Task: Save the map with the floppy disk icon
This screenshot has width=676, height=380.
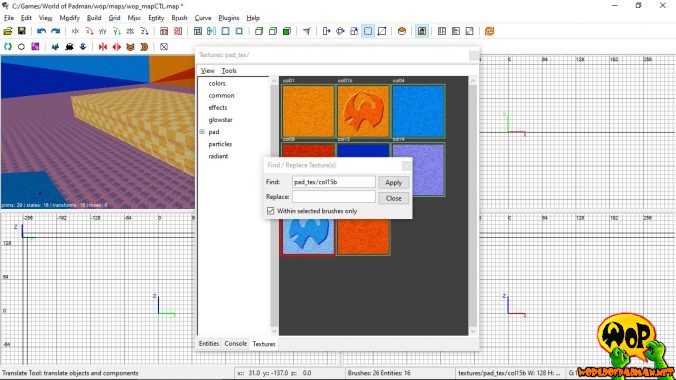Action: [x=22, y=31]
